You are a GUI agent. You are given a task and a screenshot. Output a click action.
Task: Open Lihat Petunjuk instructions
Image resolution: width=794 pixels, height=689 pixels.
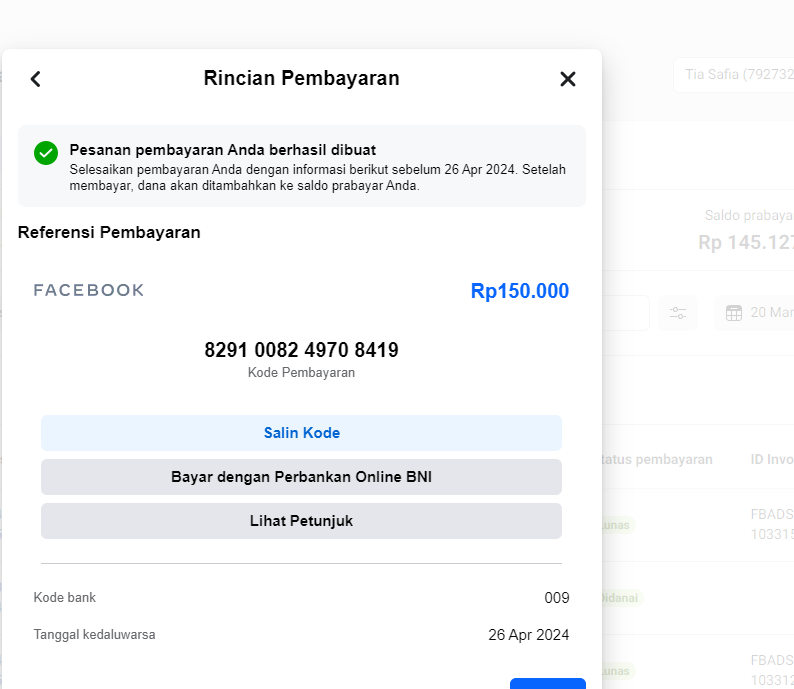click(x=301, y=521)
